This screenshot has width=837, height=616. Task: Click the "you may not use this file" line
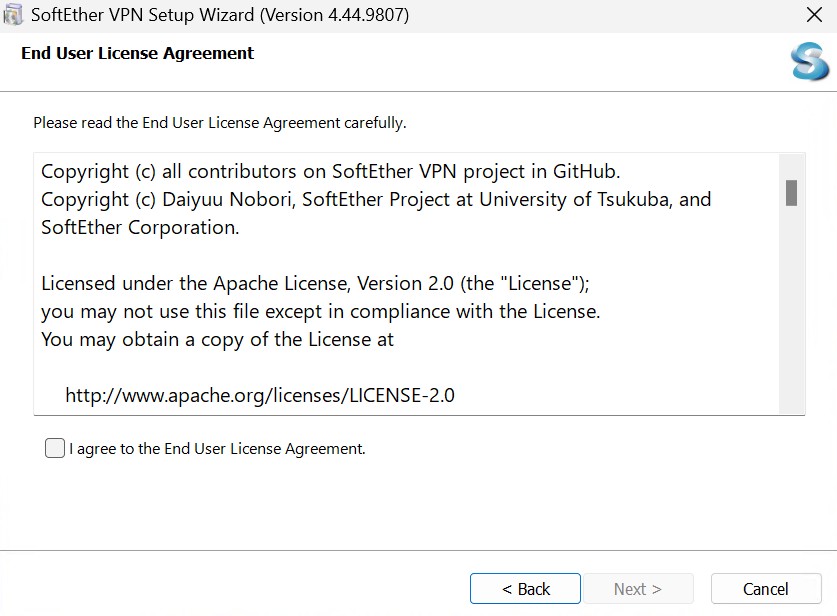(320, 311)
